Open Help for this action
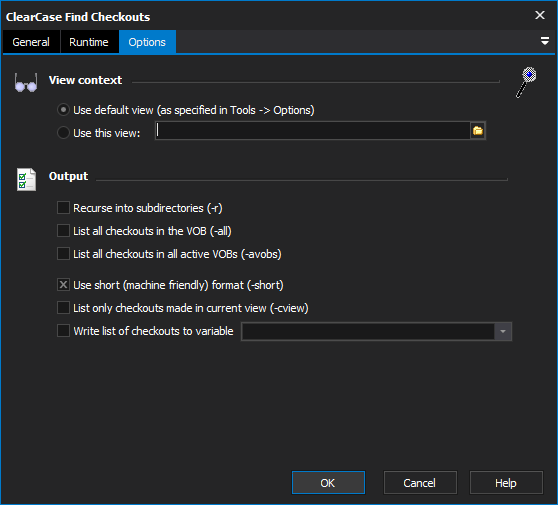558x505 pixels. 506,483
